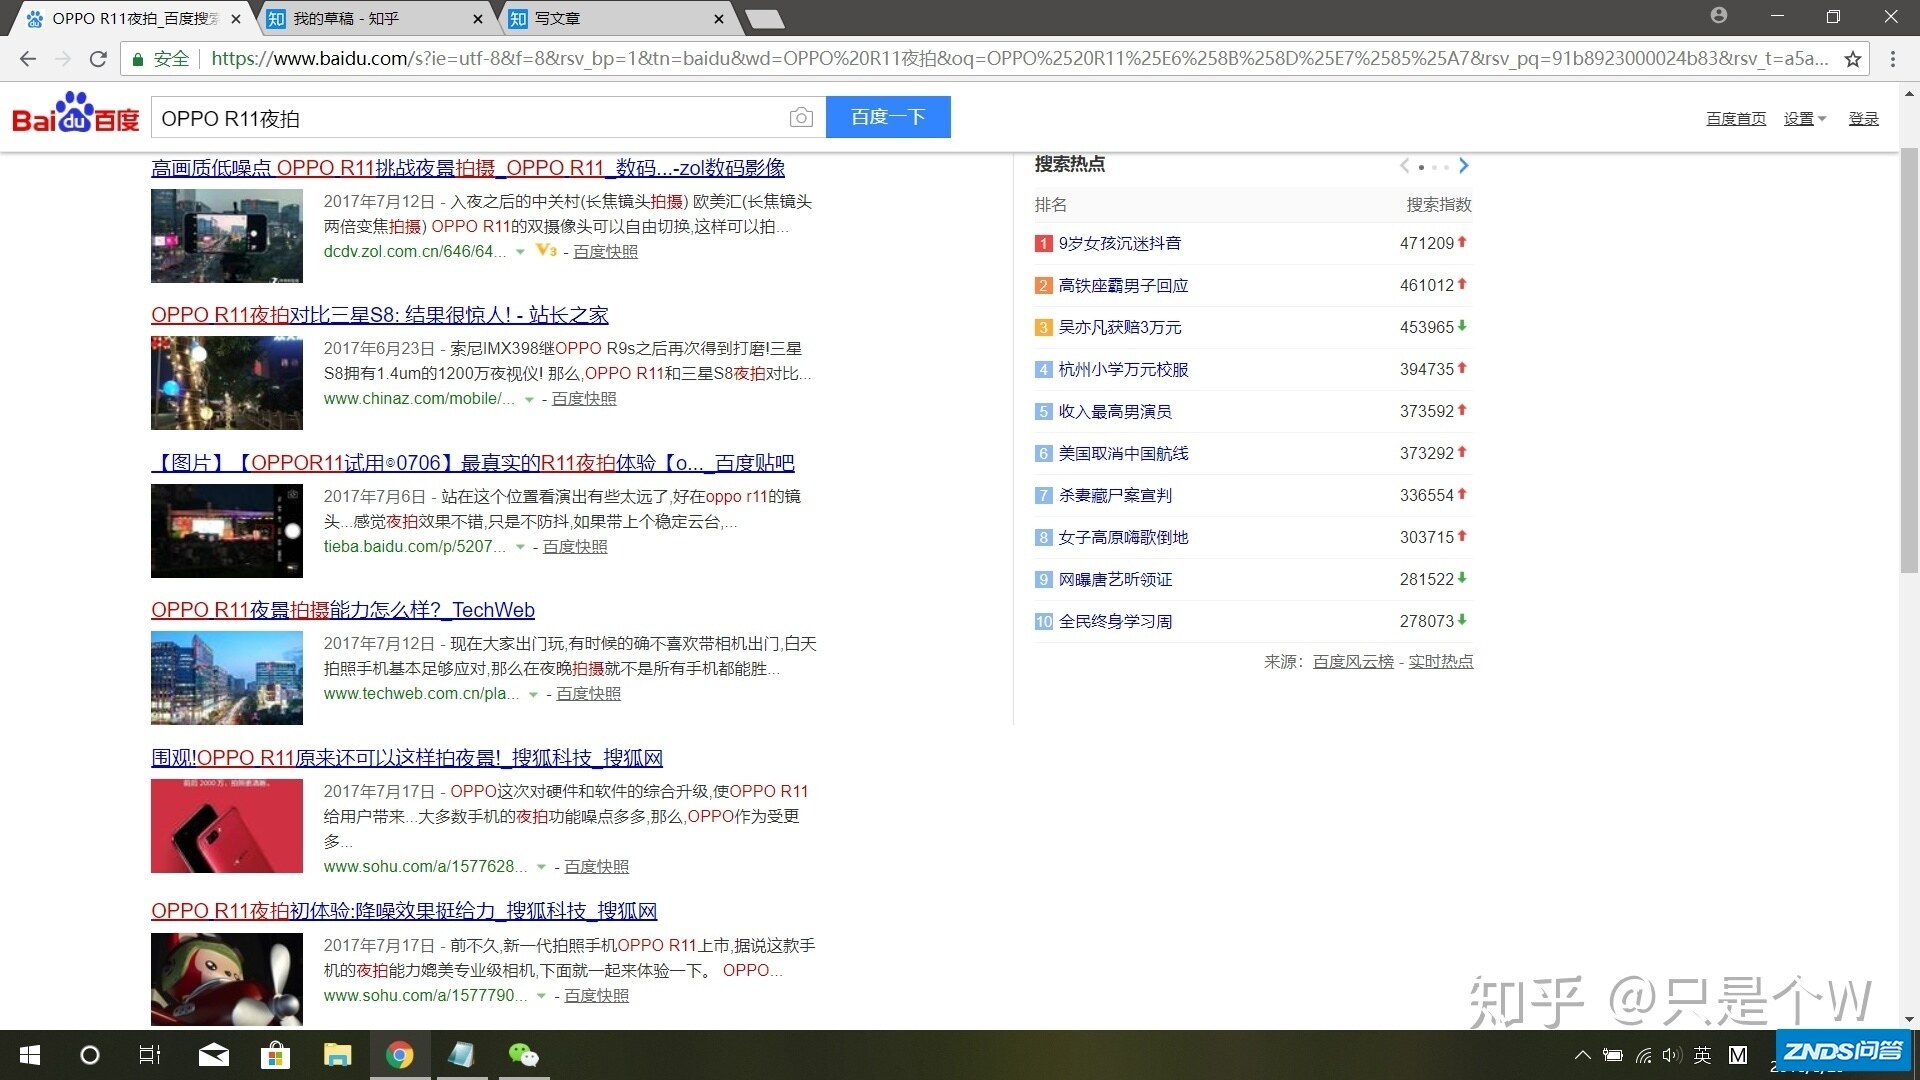
Task: Close the 我的草稿 - 知乎 tab
Action: 477,19
